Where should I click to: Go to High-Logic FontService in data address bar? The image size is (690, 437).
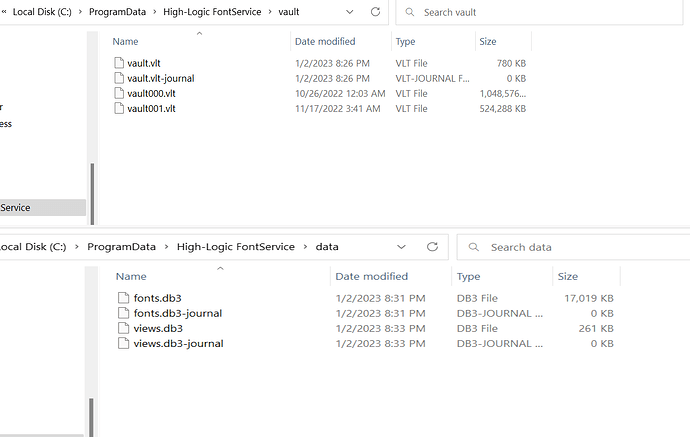tap(236, 247)
